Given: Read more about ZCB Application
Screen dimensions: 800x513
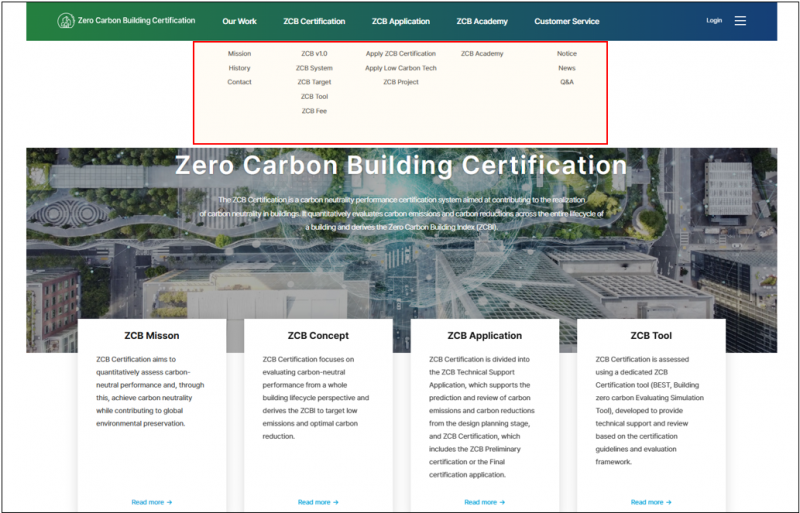Looking at the screenshot, I should pyautogui.click(x=484, y=502).
